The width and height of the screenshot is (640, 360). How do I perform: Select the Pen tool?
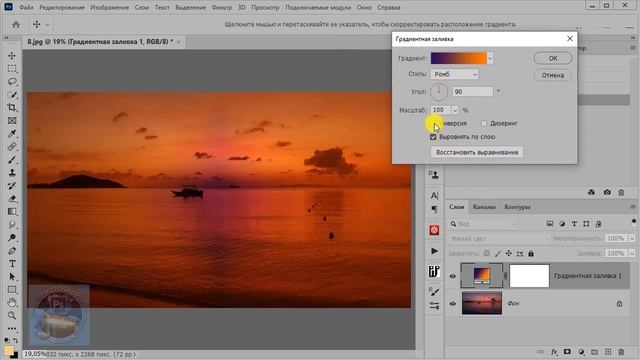12,251
